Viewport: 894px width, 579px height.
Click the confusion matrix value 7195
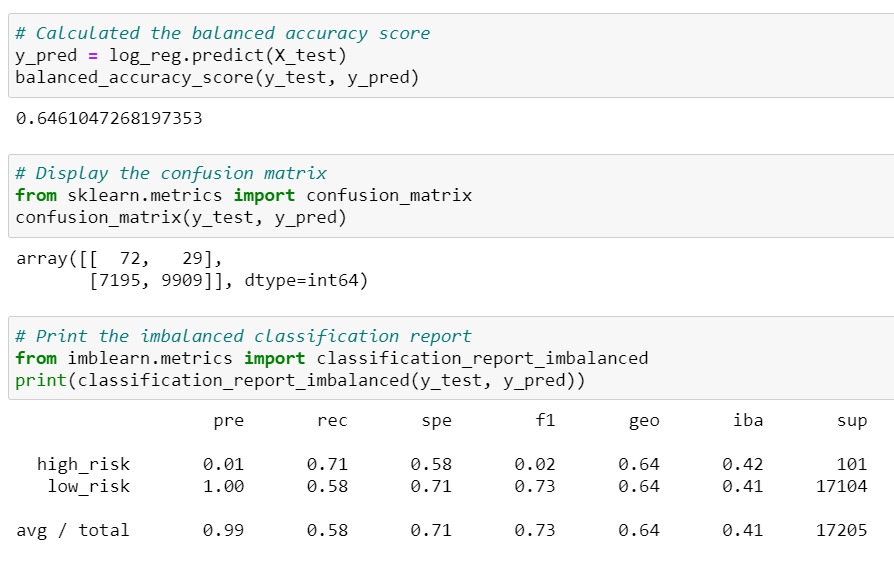[x=120, y=281]
